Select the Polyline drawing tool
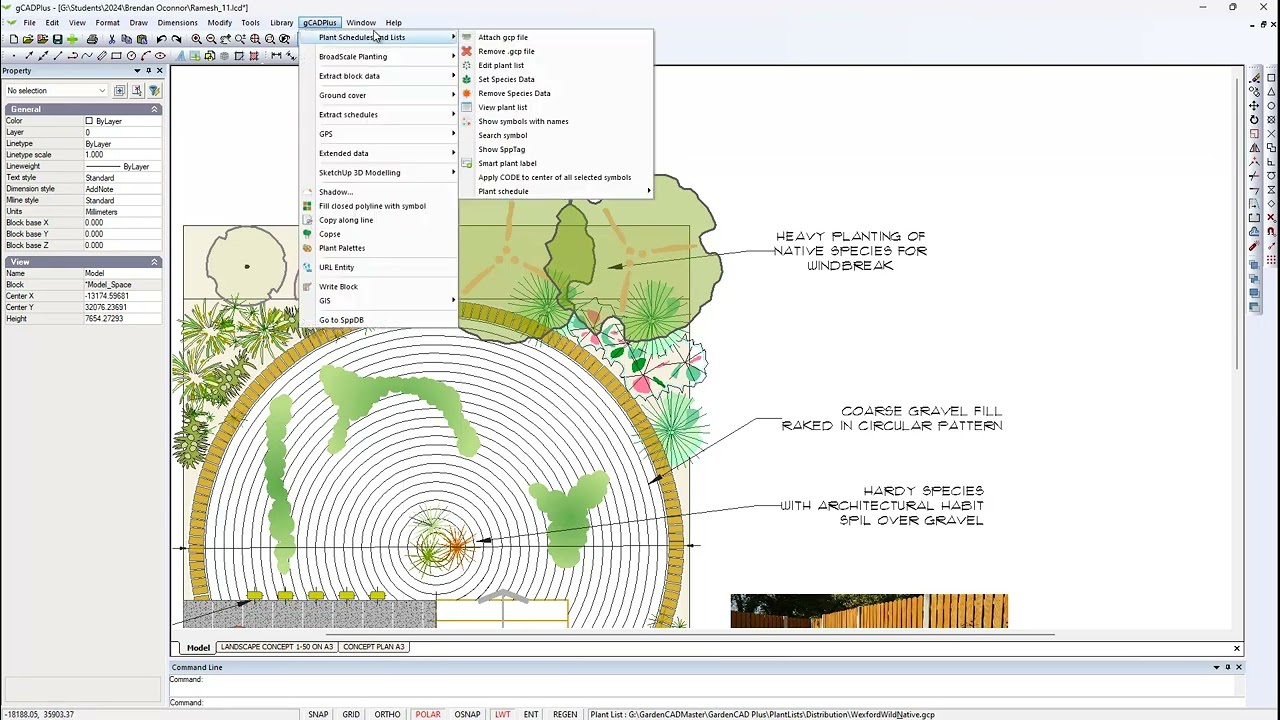Viewport: 1280px width, 720px height. pos(73,56)
